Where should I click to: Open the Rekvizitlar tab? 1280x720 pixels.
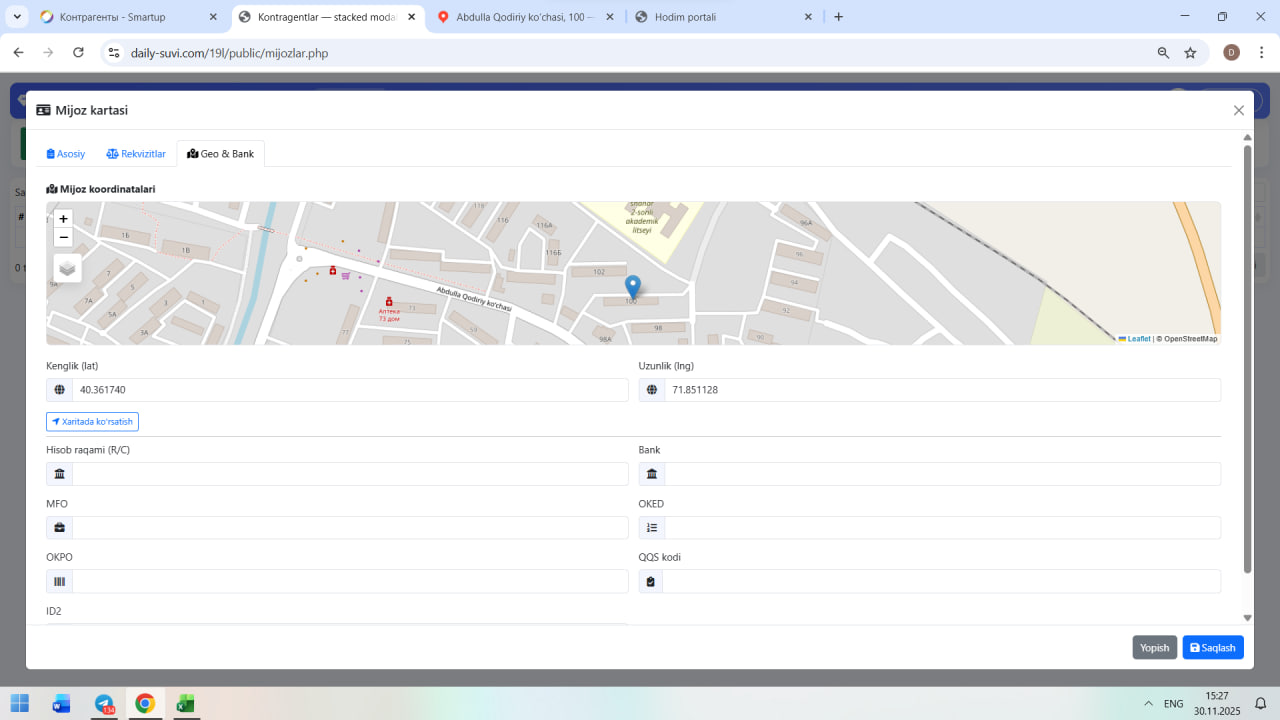click(x=136, y=154)
